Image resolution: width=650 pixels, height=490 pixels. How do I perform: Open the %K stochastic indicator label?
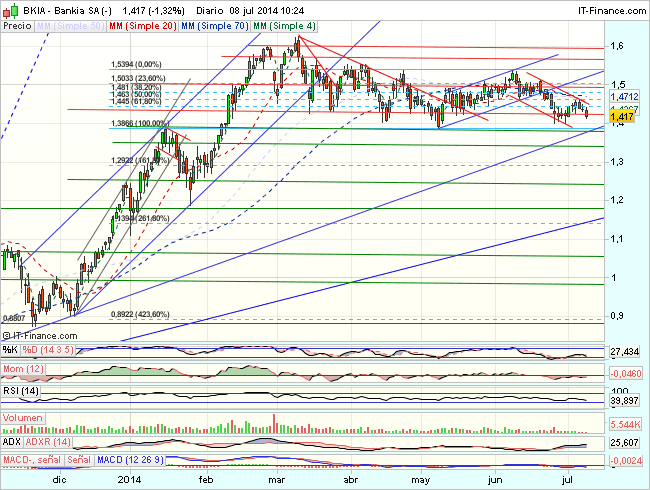point(10,349)
